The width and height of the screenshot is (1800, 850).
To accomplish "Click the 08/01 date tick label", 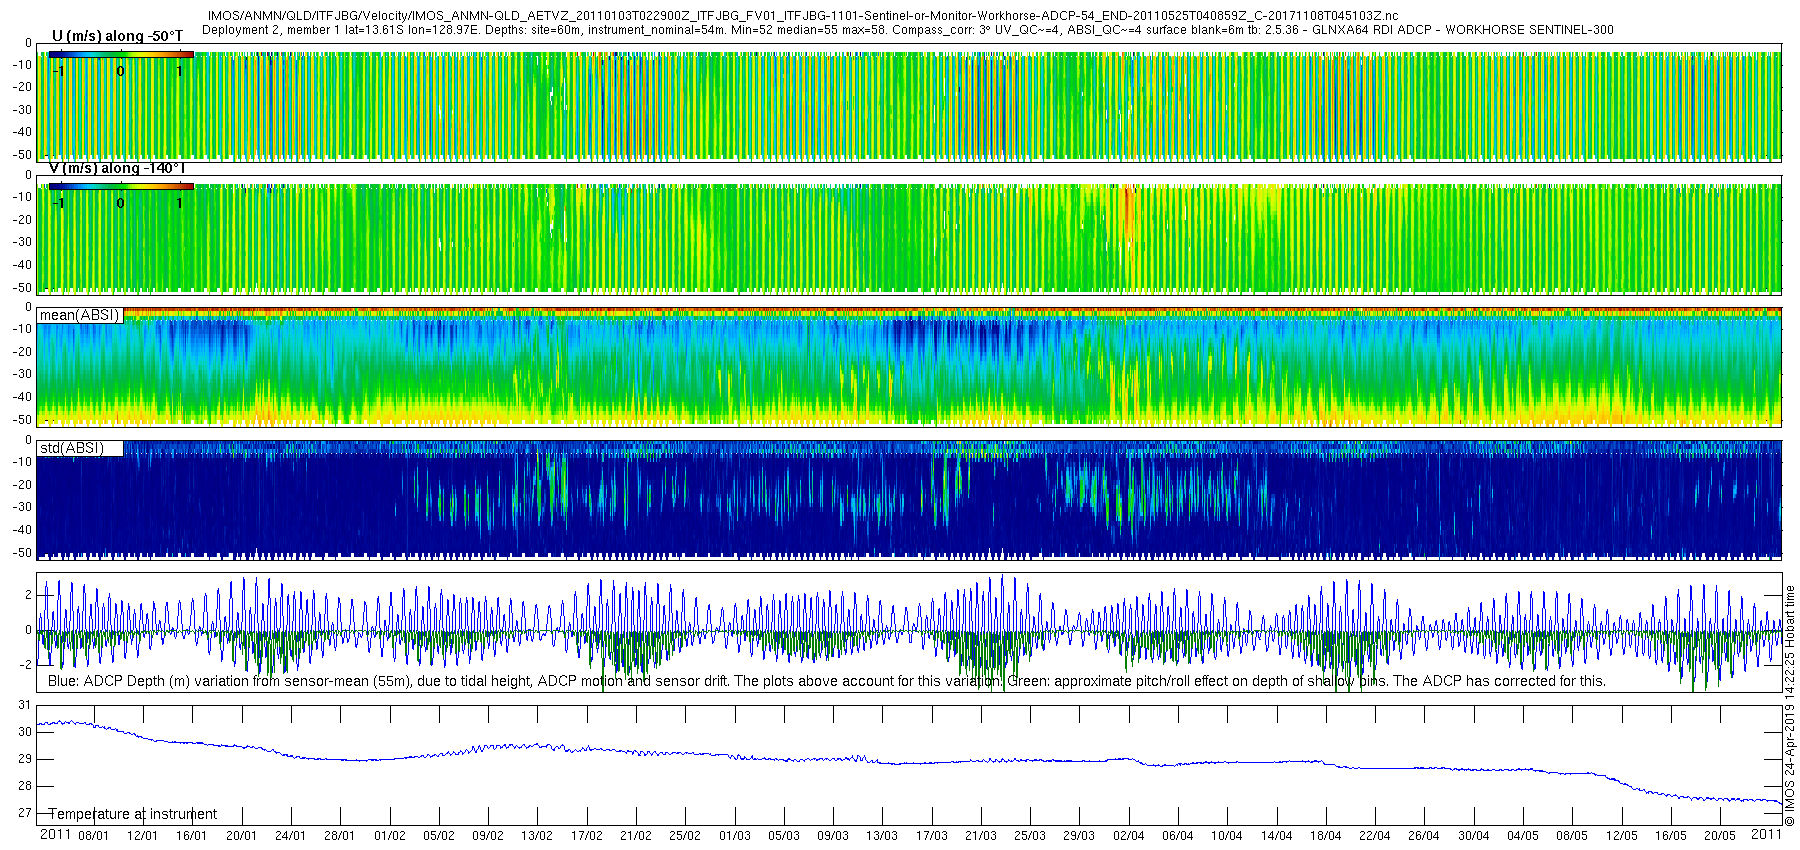I will pyautogui.click(x=94, y=836).
